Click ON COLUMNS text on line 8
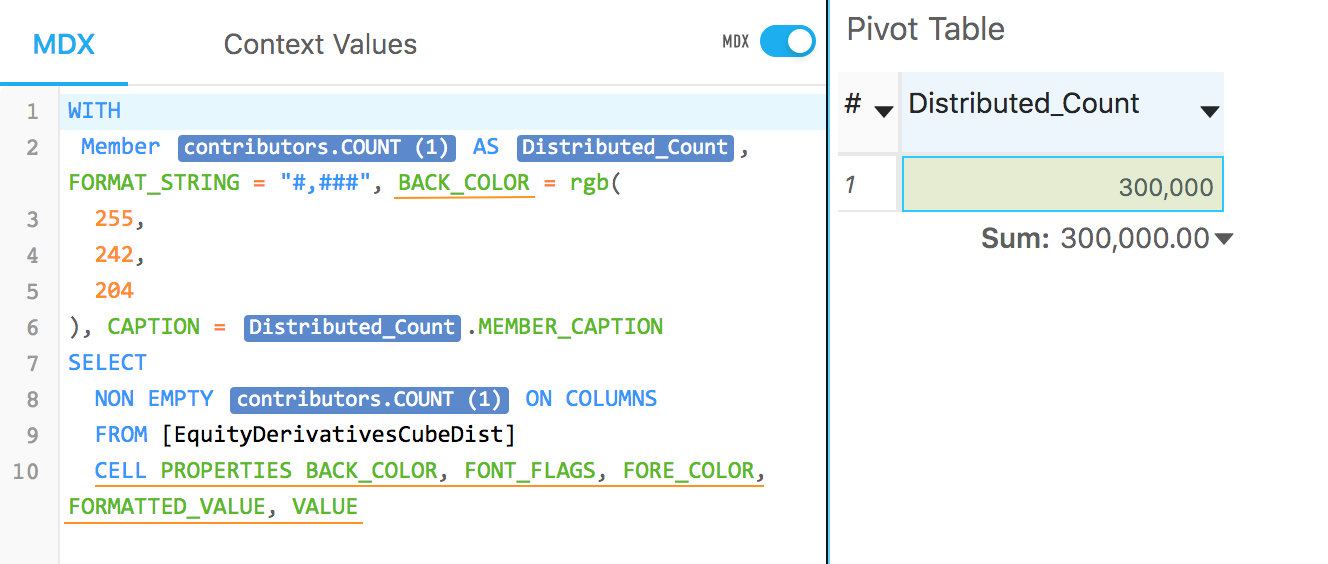 tap(591, 399)
